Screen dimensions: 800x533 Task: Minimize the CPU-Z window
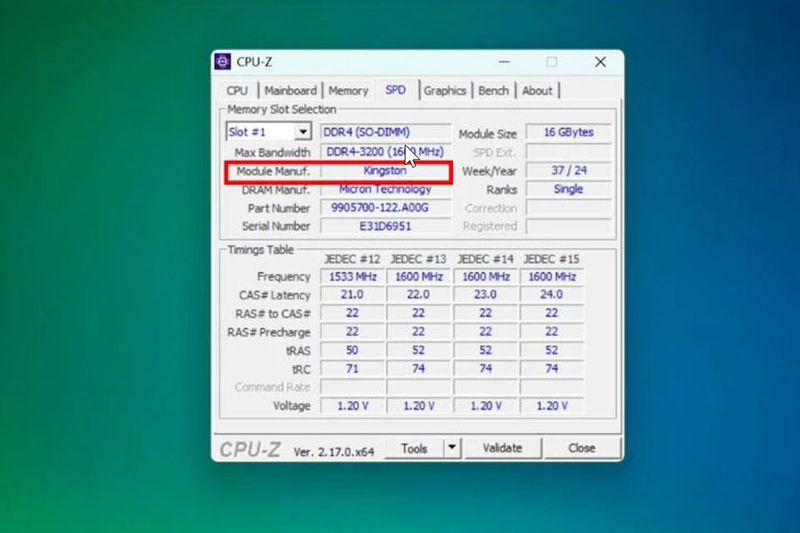pos(504,62)
